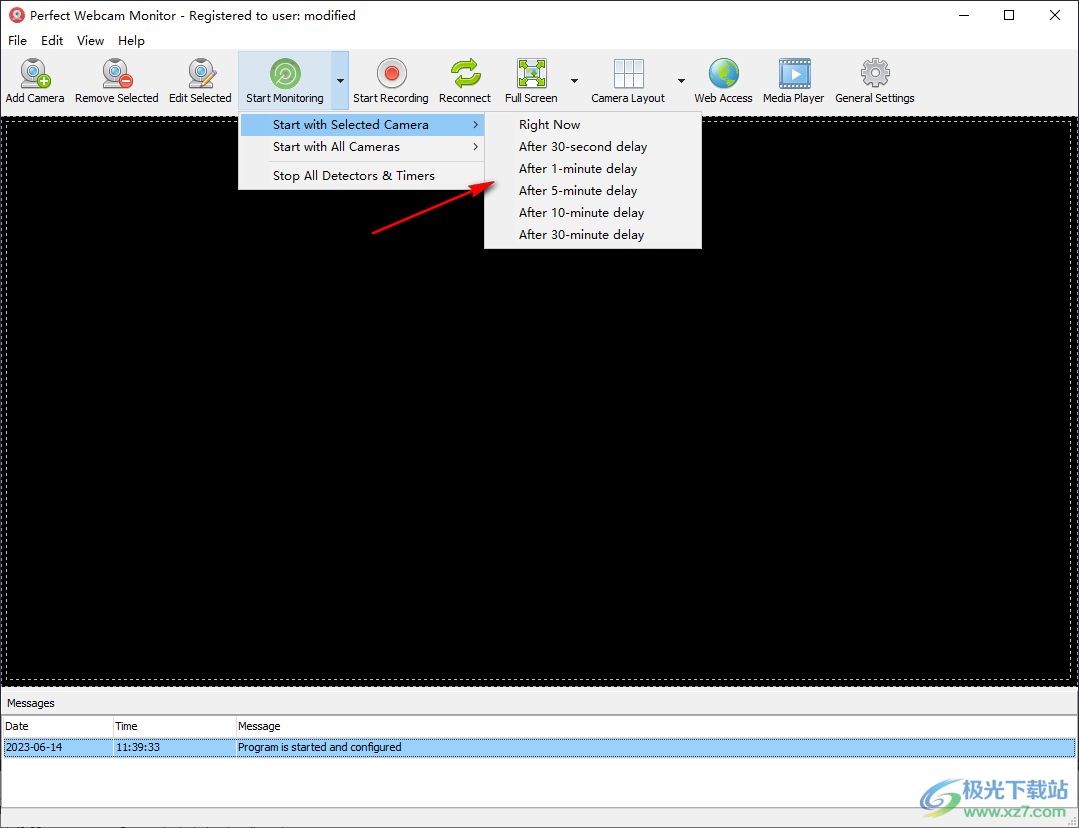The width and height of the screenshot is (1079, 828).
Task: Expand the Camera Layout dropdown arrow
Action: click(681, 81)
